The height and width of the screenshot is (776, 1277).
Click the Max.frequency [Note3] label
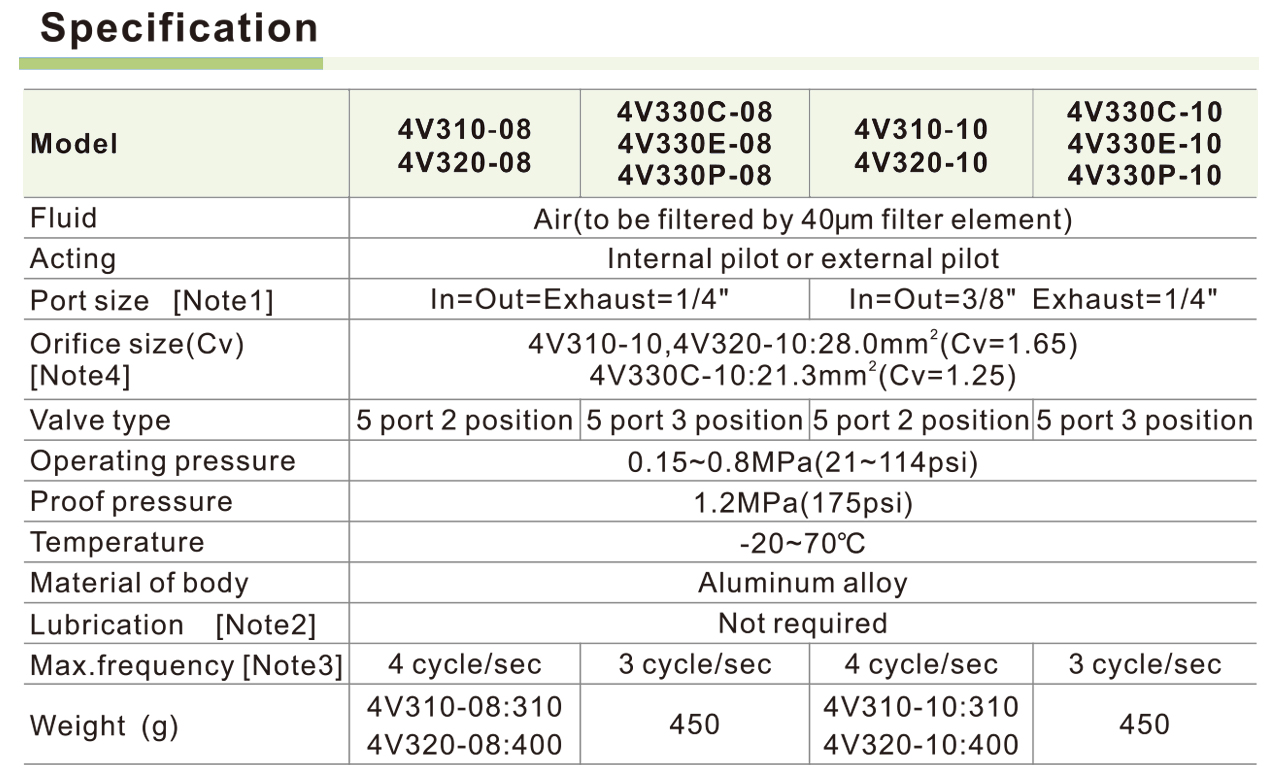186,665
